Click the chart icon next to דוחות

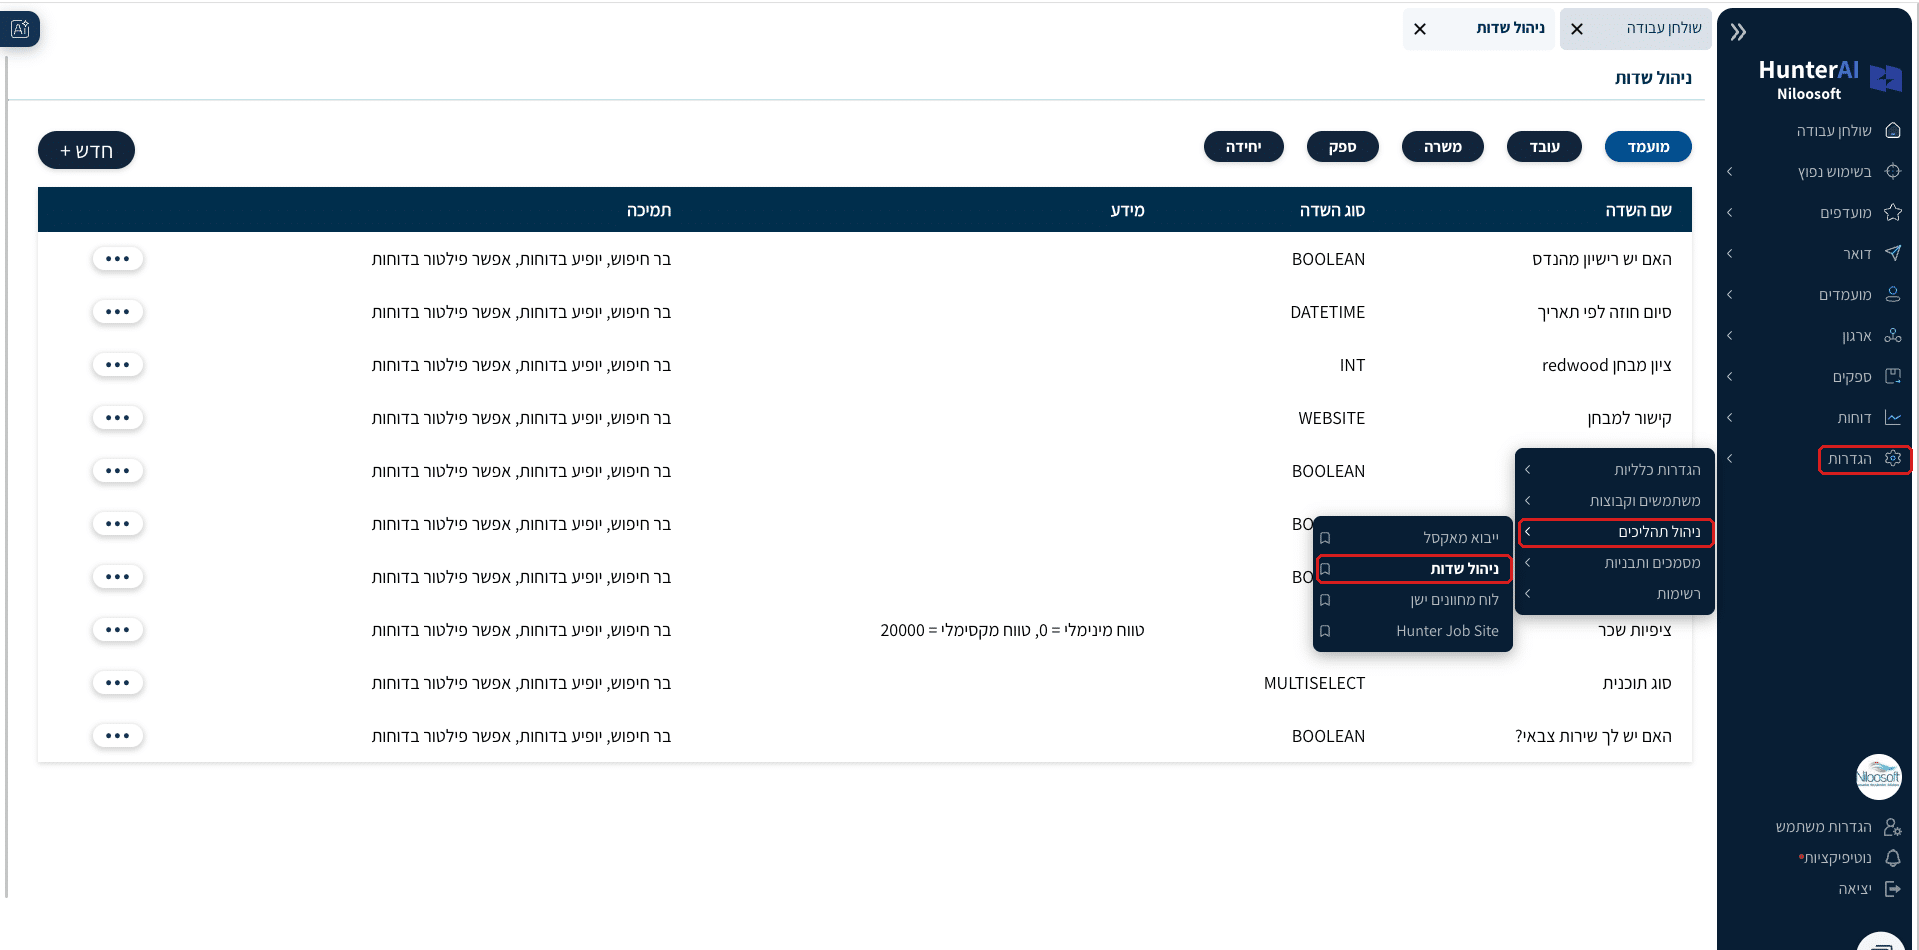1892,417
